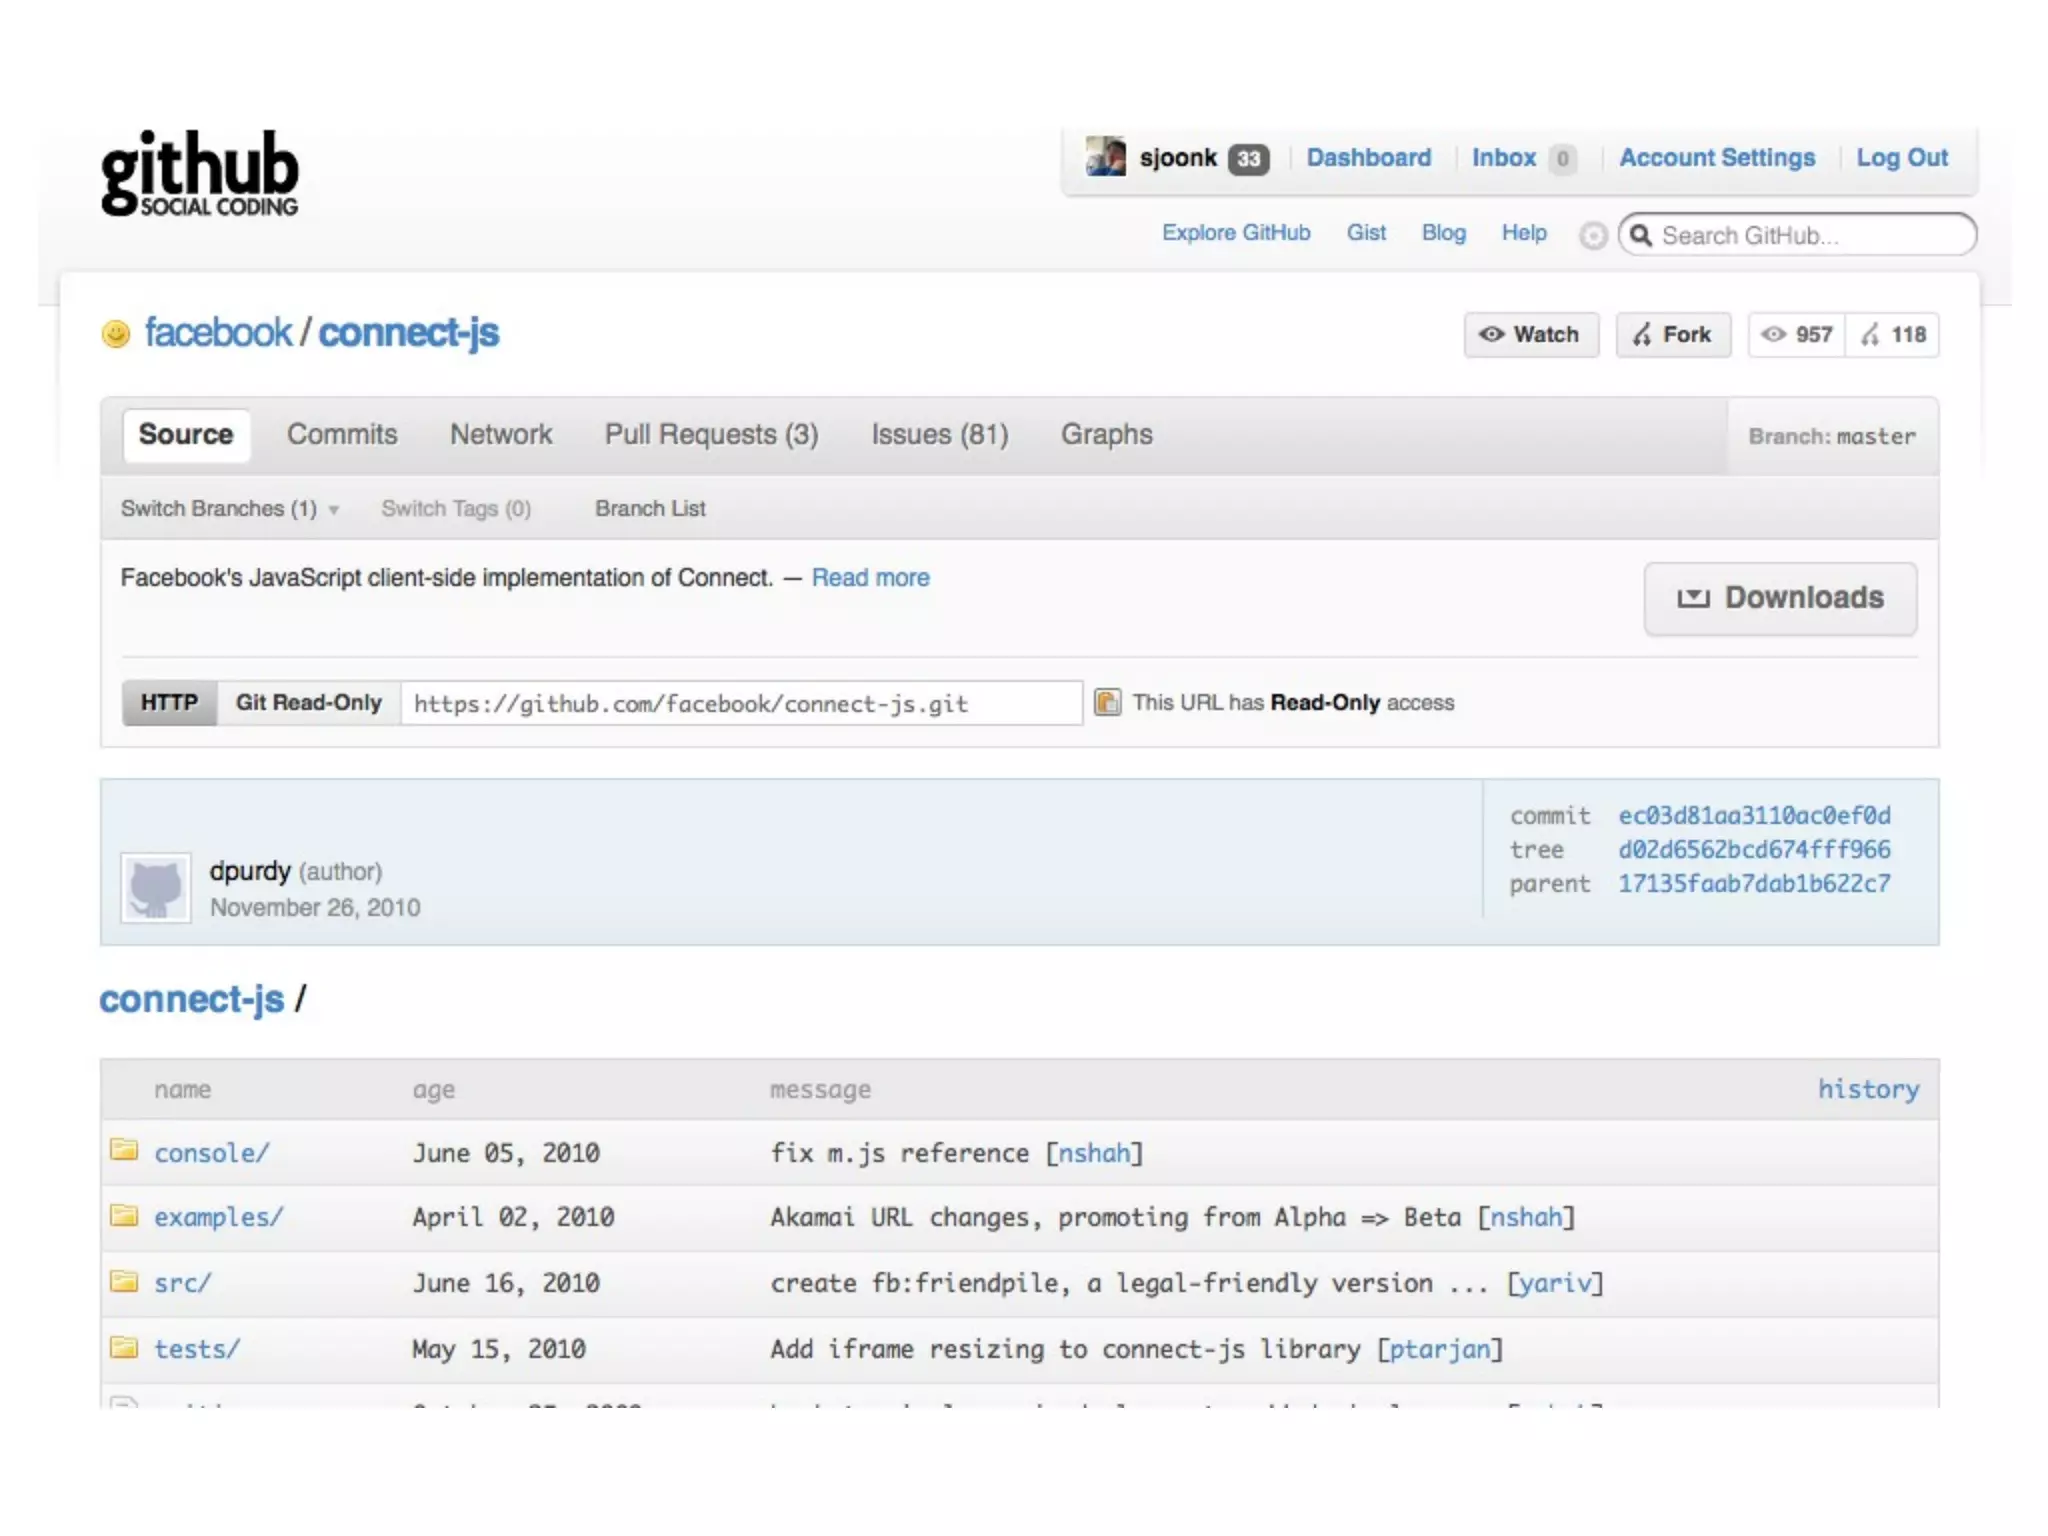Select the HTTP clone URL option

tap(169, 702)
